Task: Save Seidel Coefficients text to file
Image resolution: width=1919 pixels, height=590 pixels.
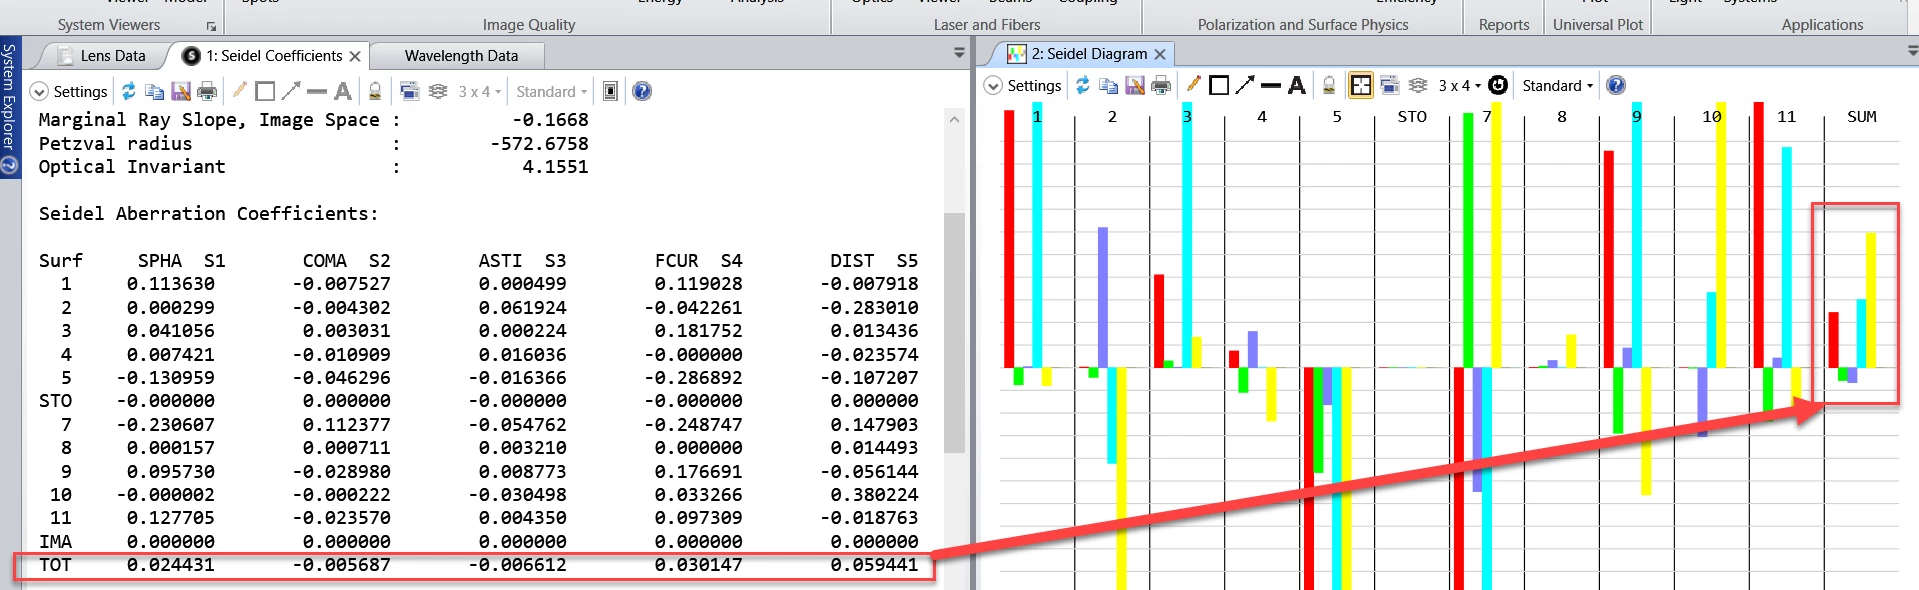Action: pos(181,91)
